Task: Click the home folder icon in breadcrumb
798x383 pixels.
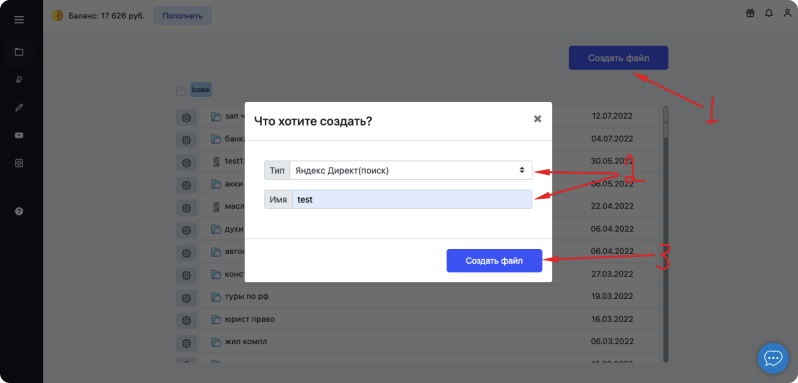Action: [x=181, y=91]
